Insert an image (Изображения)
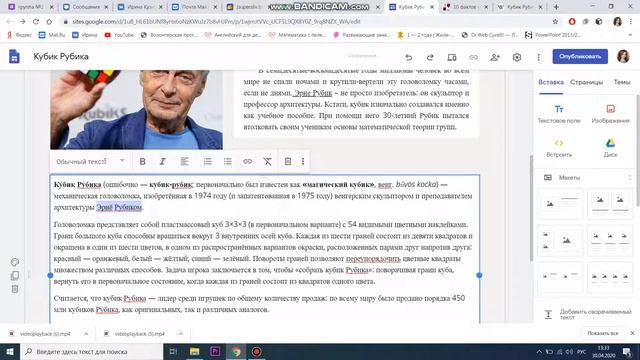640x360 pixels. 610,114
